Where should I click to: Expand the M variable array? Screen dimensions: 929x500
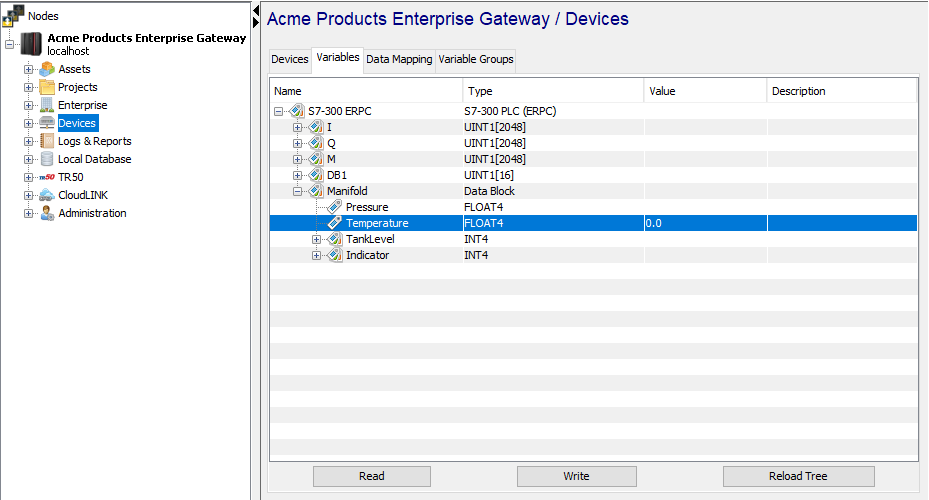click(297, 159)
